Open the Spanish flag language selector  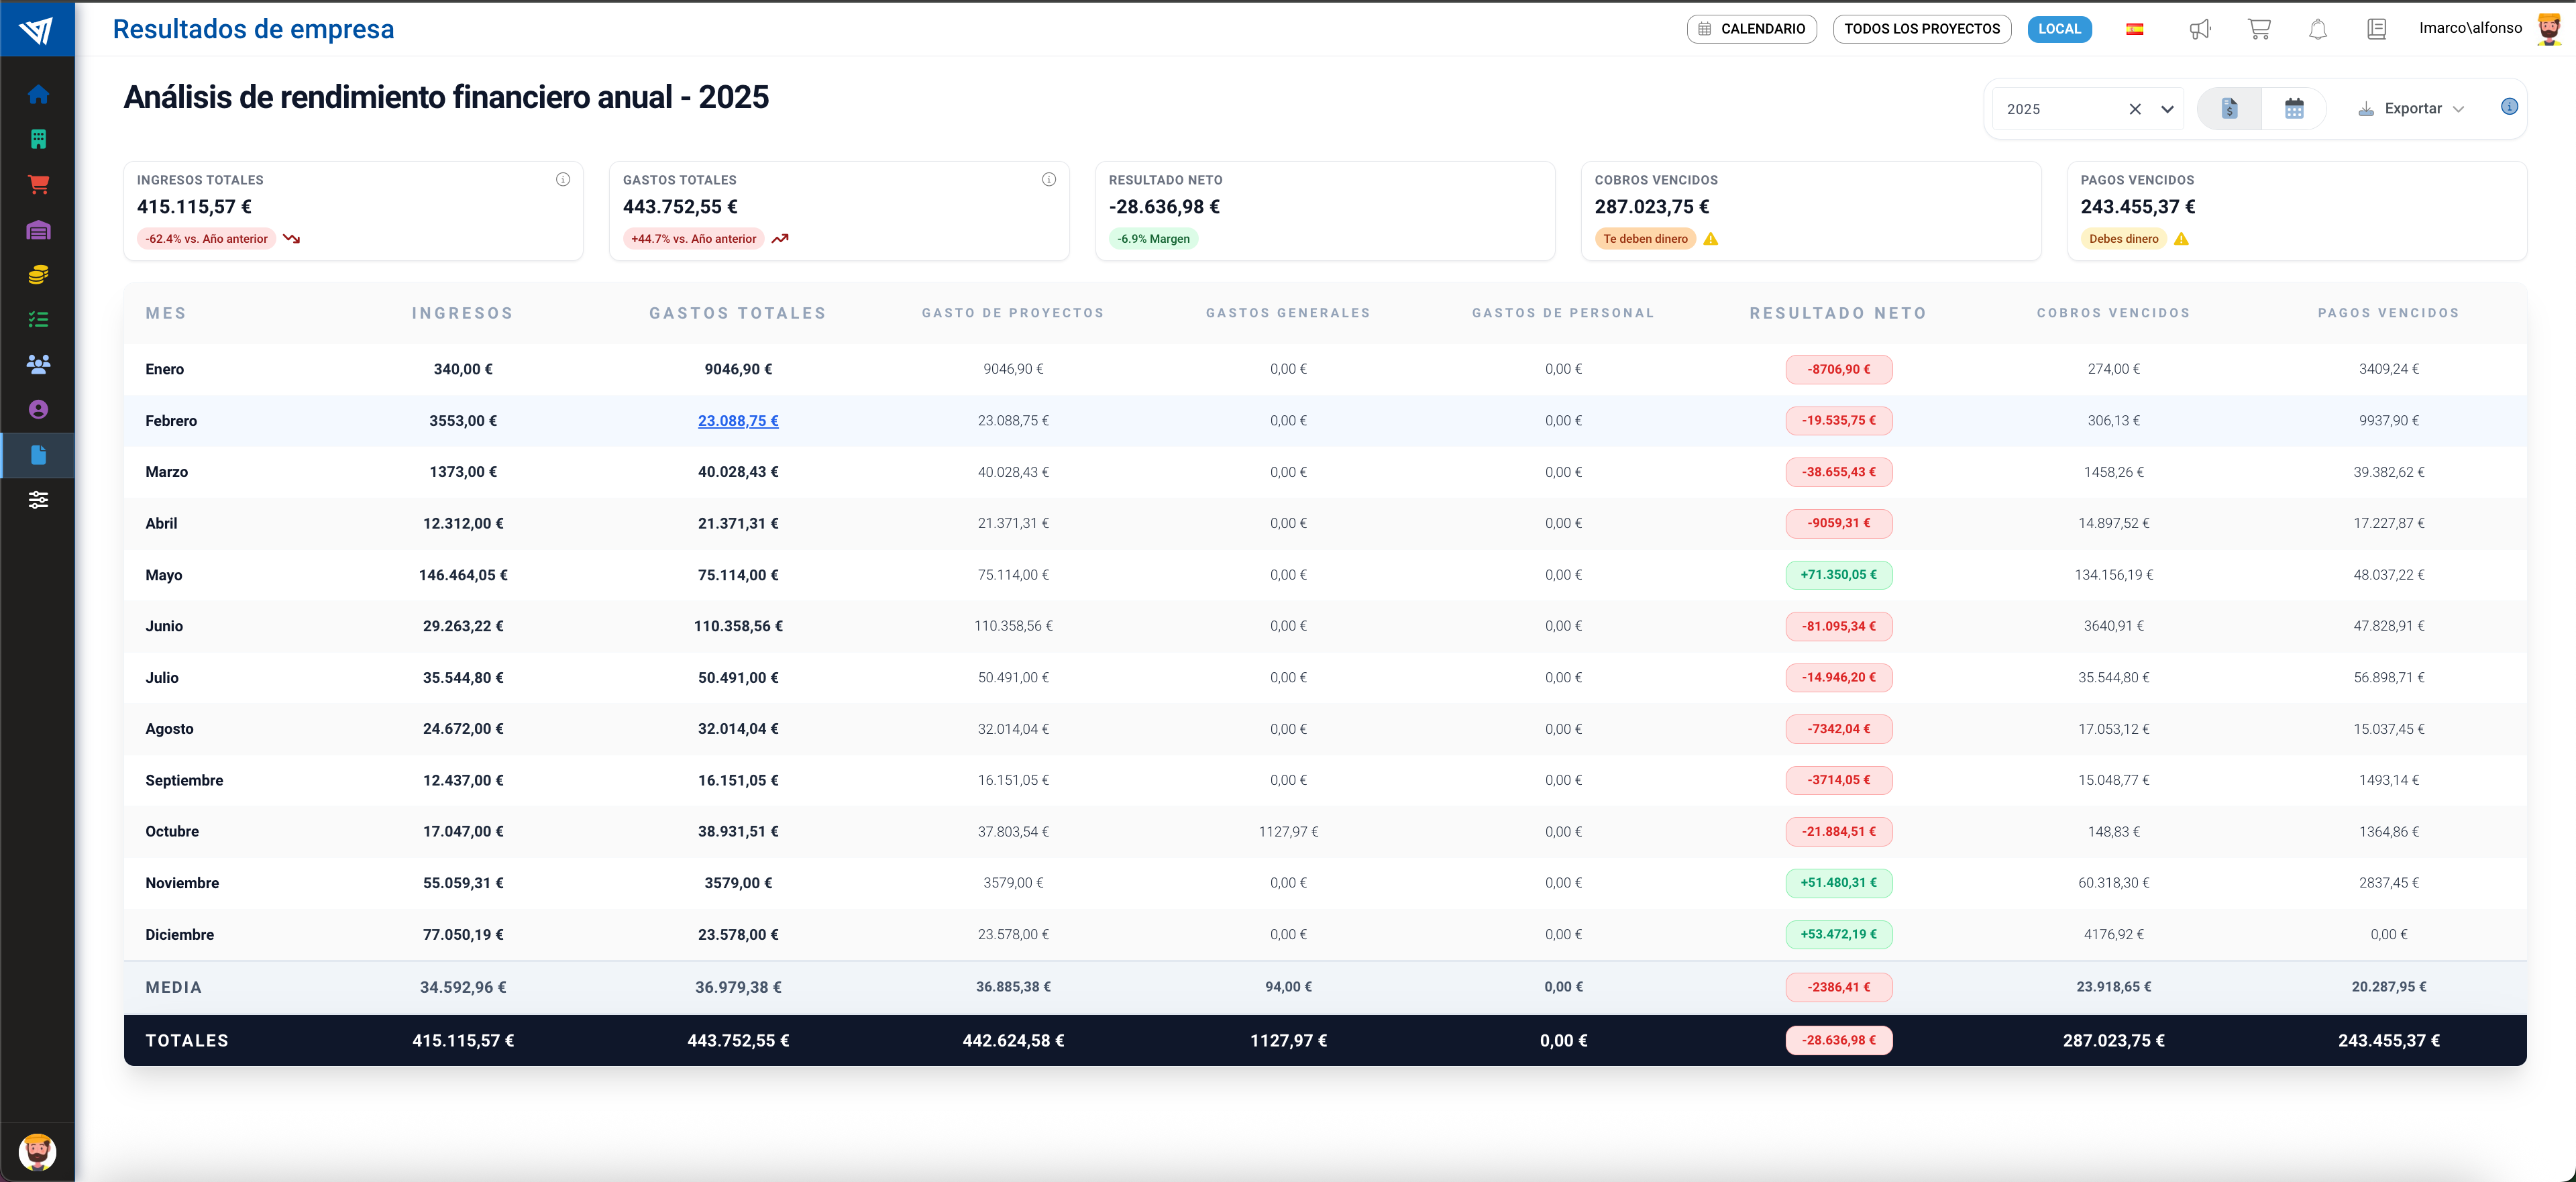(2134, 29)
